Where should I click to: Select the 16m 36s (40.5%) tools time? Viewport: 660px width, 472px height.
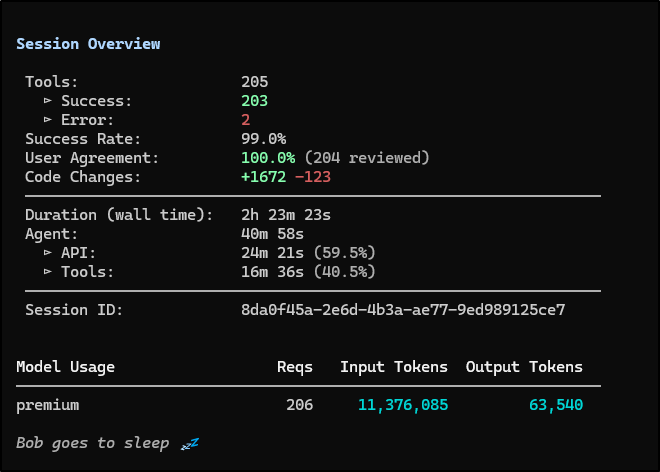point(309,272)
